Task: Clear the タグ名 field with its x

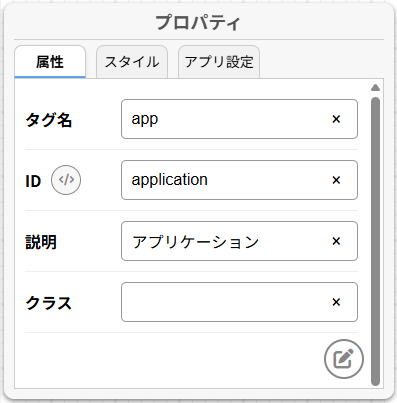Action: tap(336, 119)
